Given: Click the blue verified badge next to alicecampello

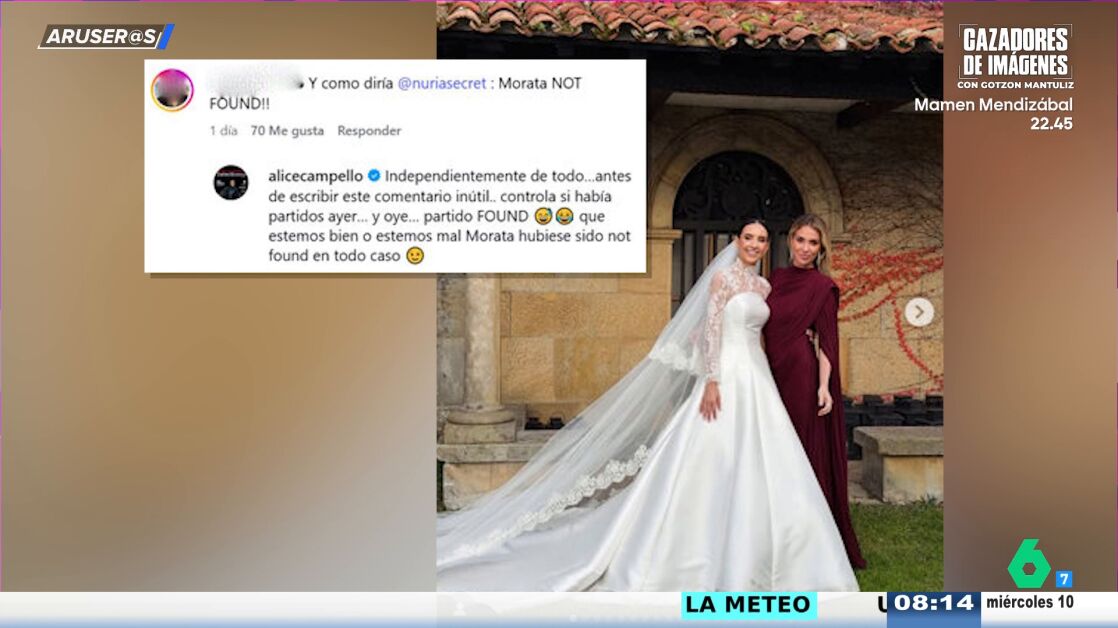Looking at the screenshot, I should tap(374, 175).
